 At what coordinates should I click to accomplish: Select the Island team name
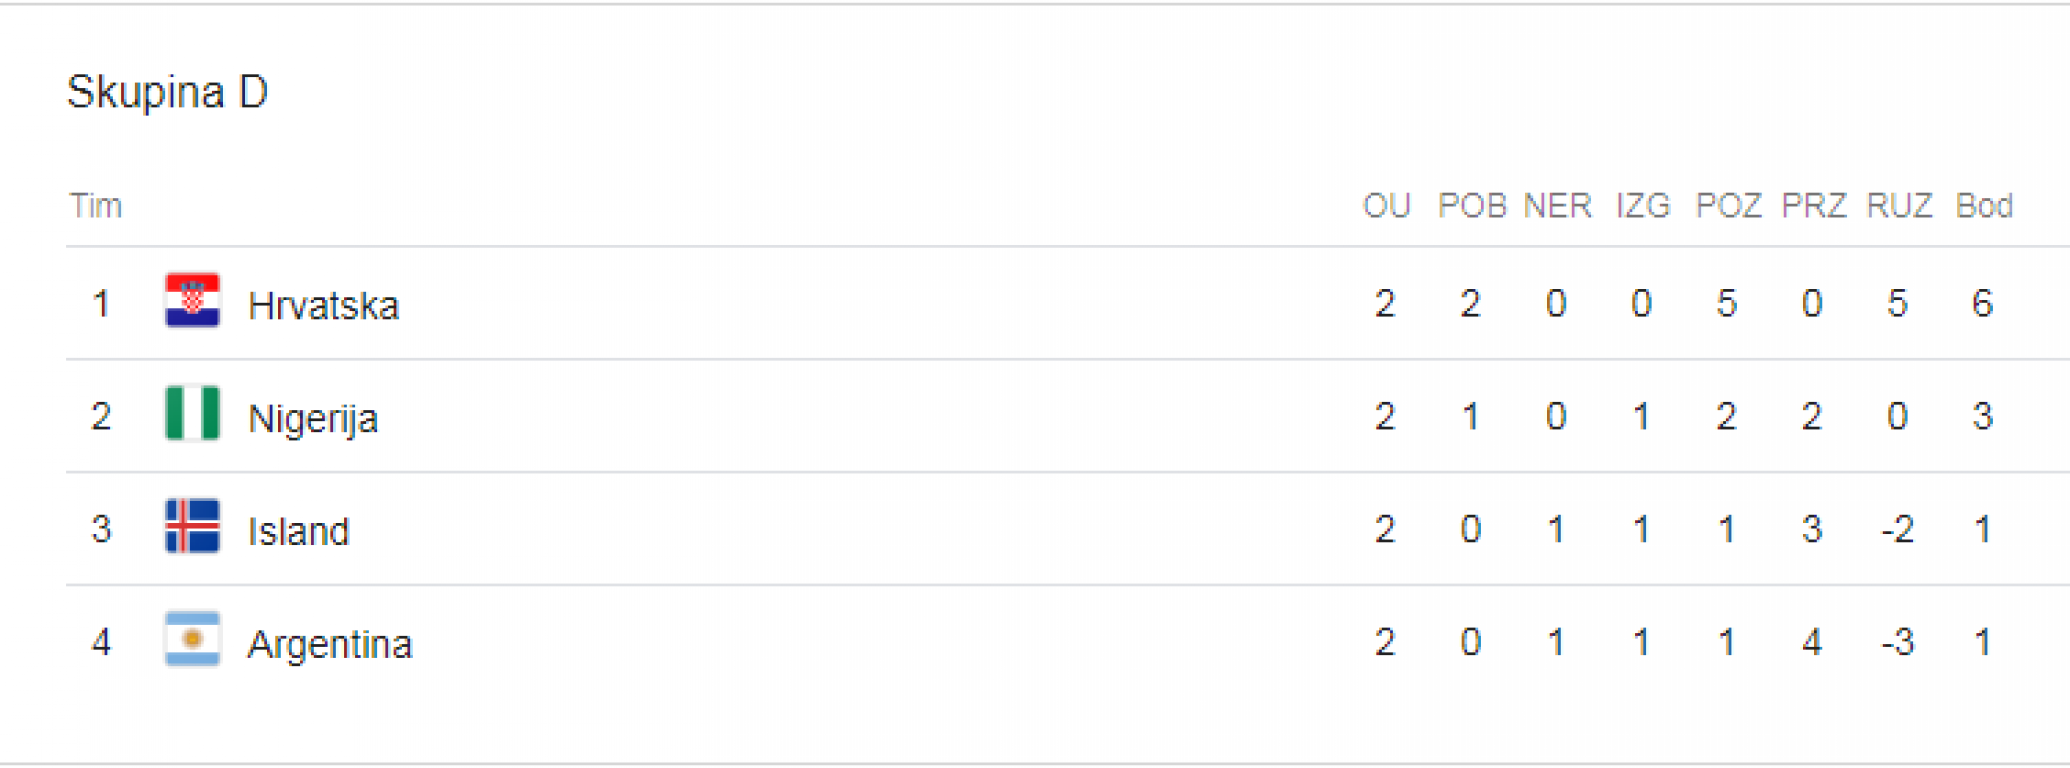click(298, 531)
